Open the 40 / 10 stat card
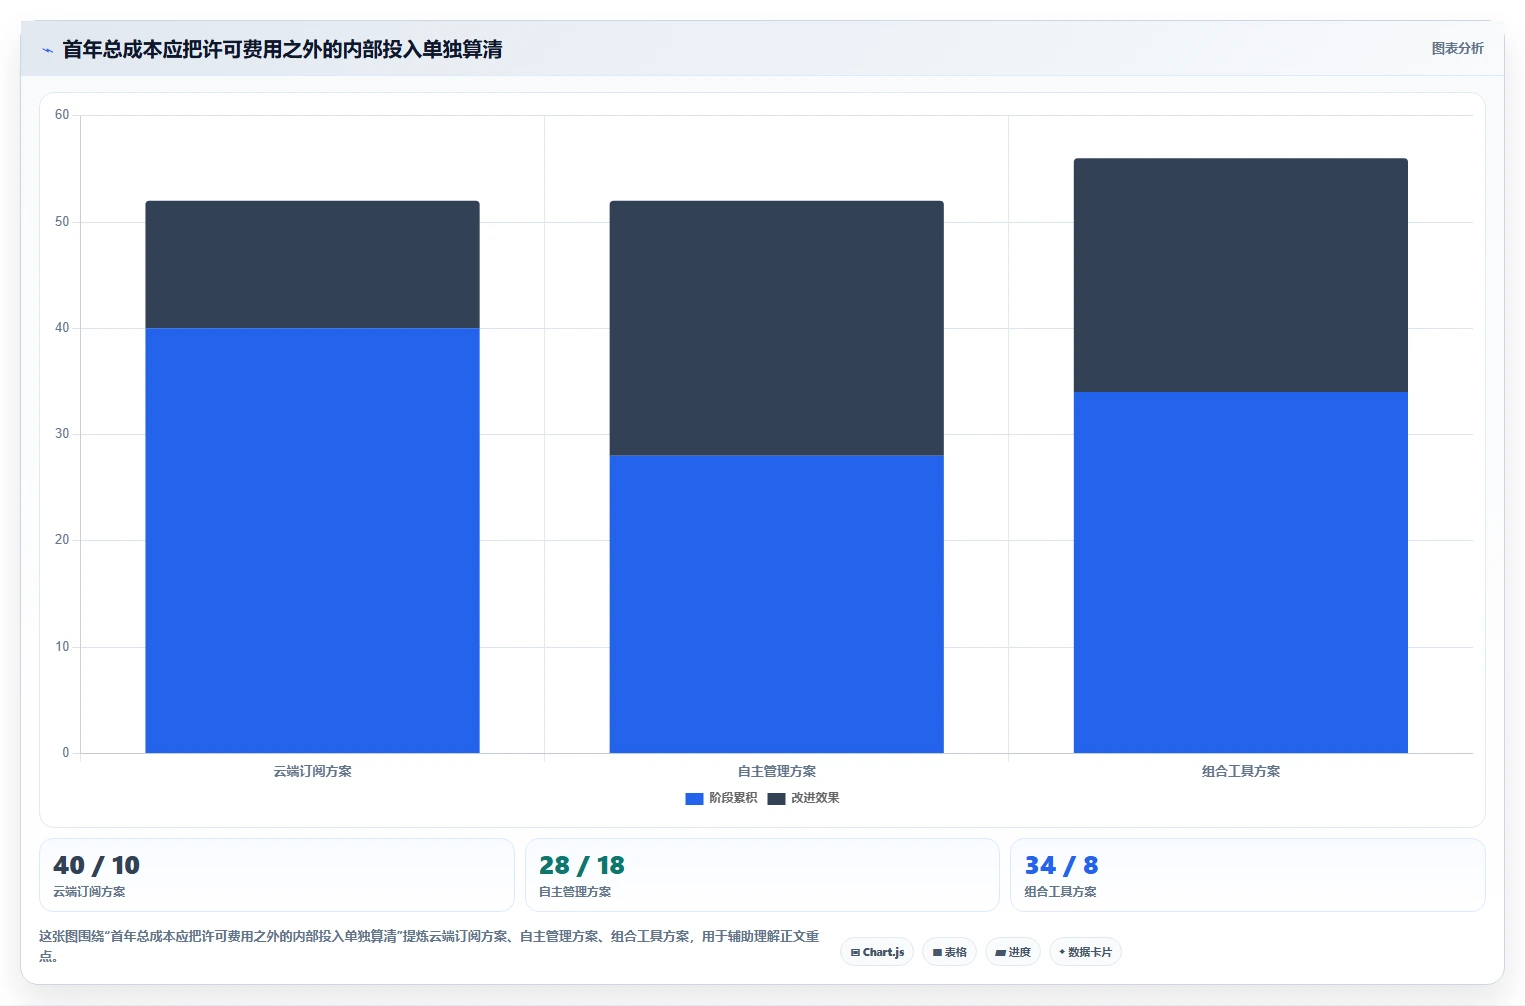The width and height of the screenshot is (1525, 1006). point(277,875)
